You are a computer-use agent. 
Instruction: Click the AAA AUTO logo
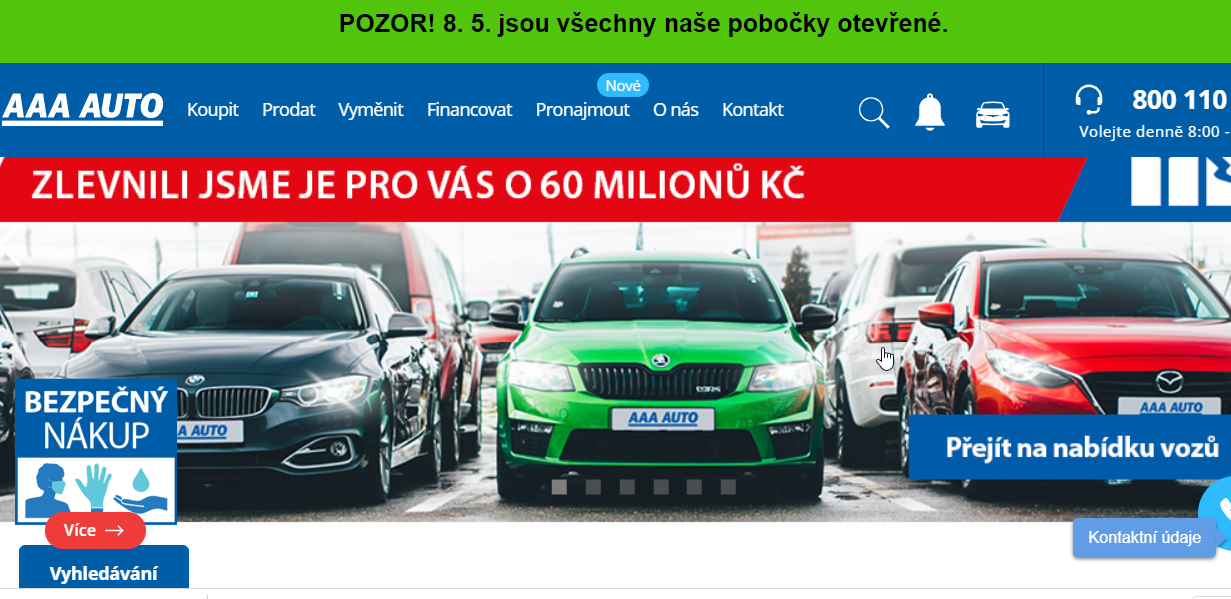coord(83,108)
